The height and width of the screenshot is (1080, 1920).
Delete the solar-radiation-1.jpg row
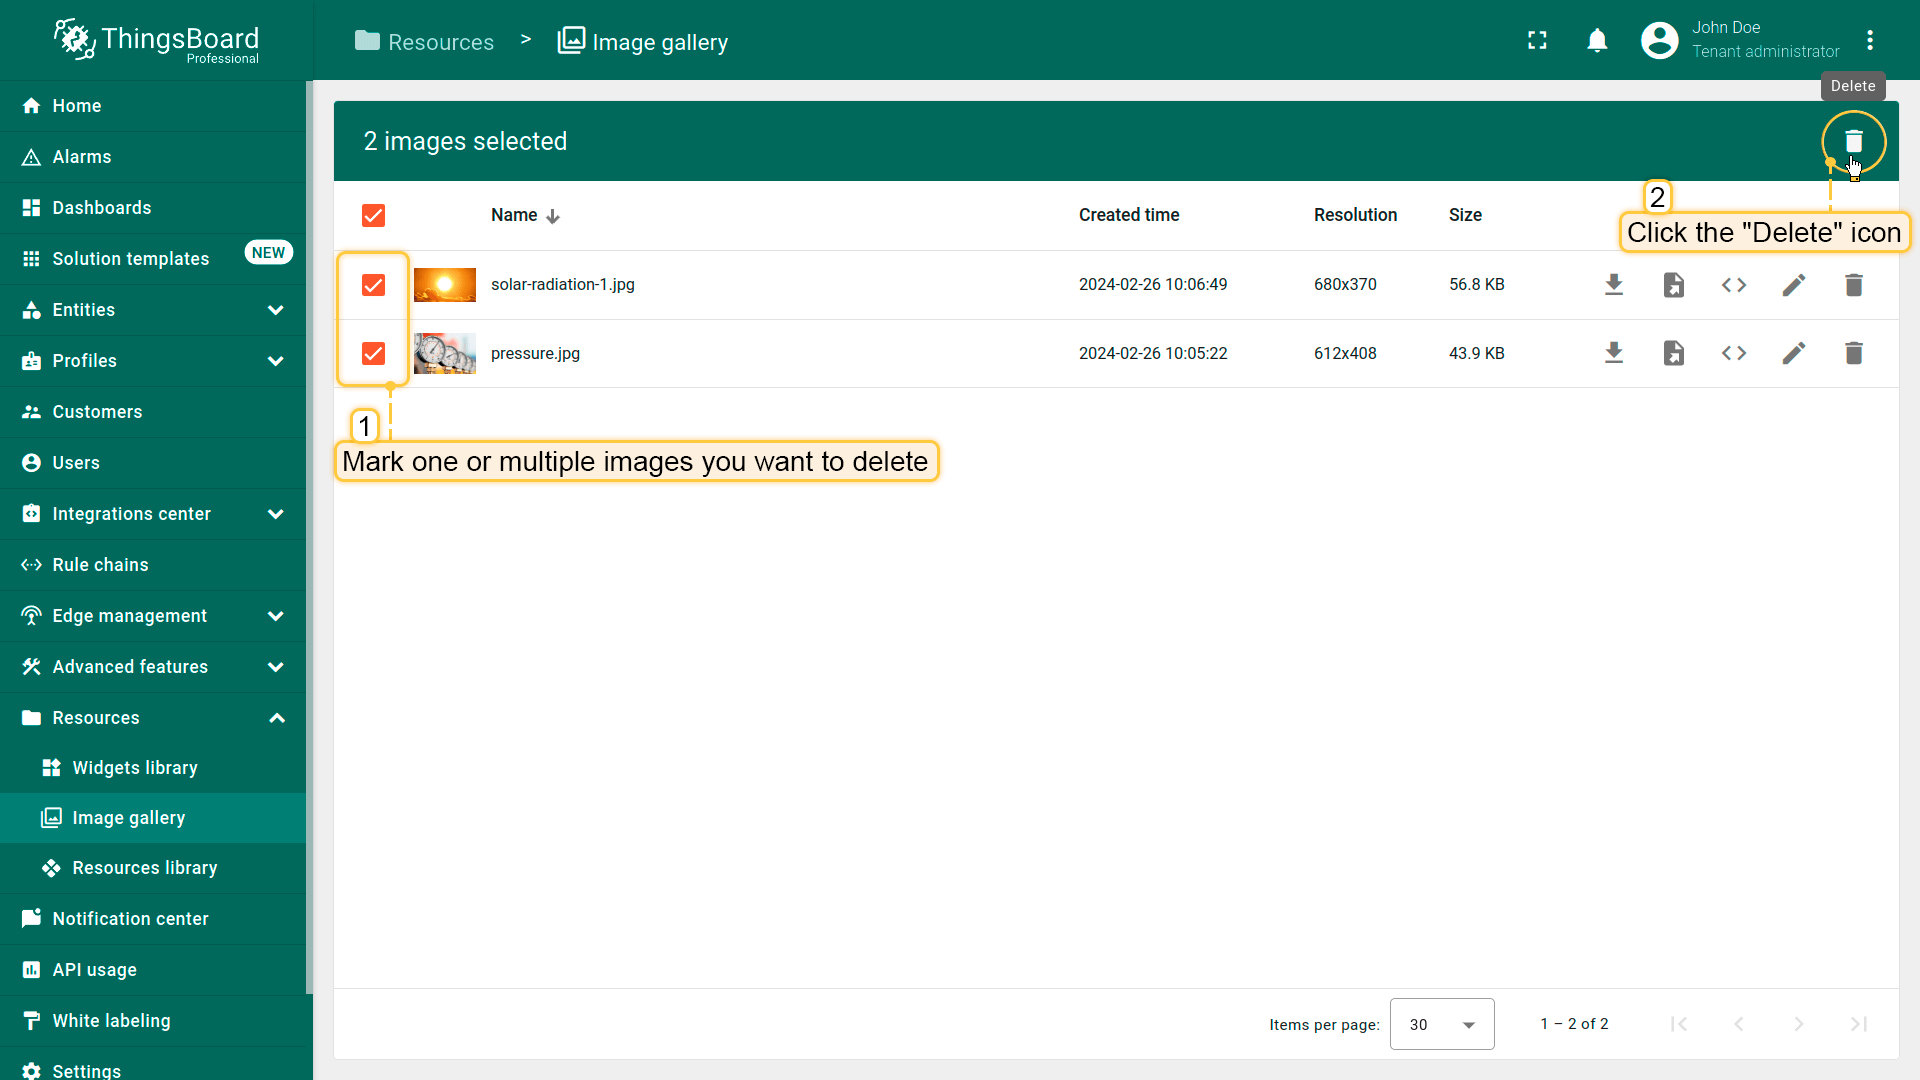click(1853, 285)
